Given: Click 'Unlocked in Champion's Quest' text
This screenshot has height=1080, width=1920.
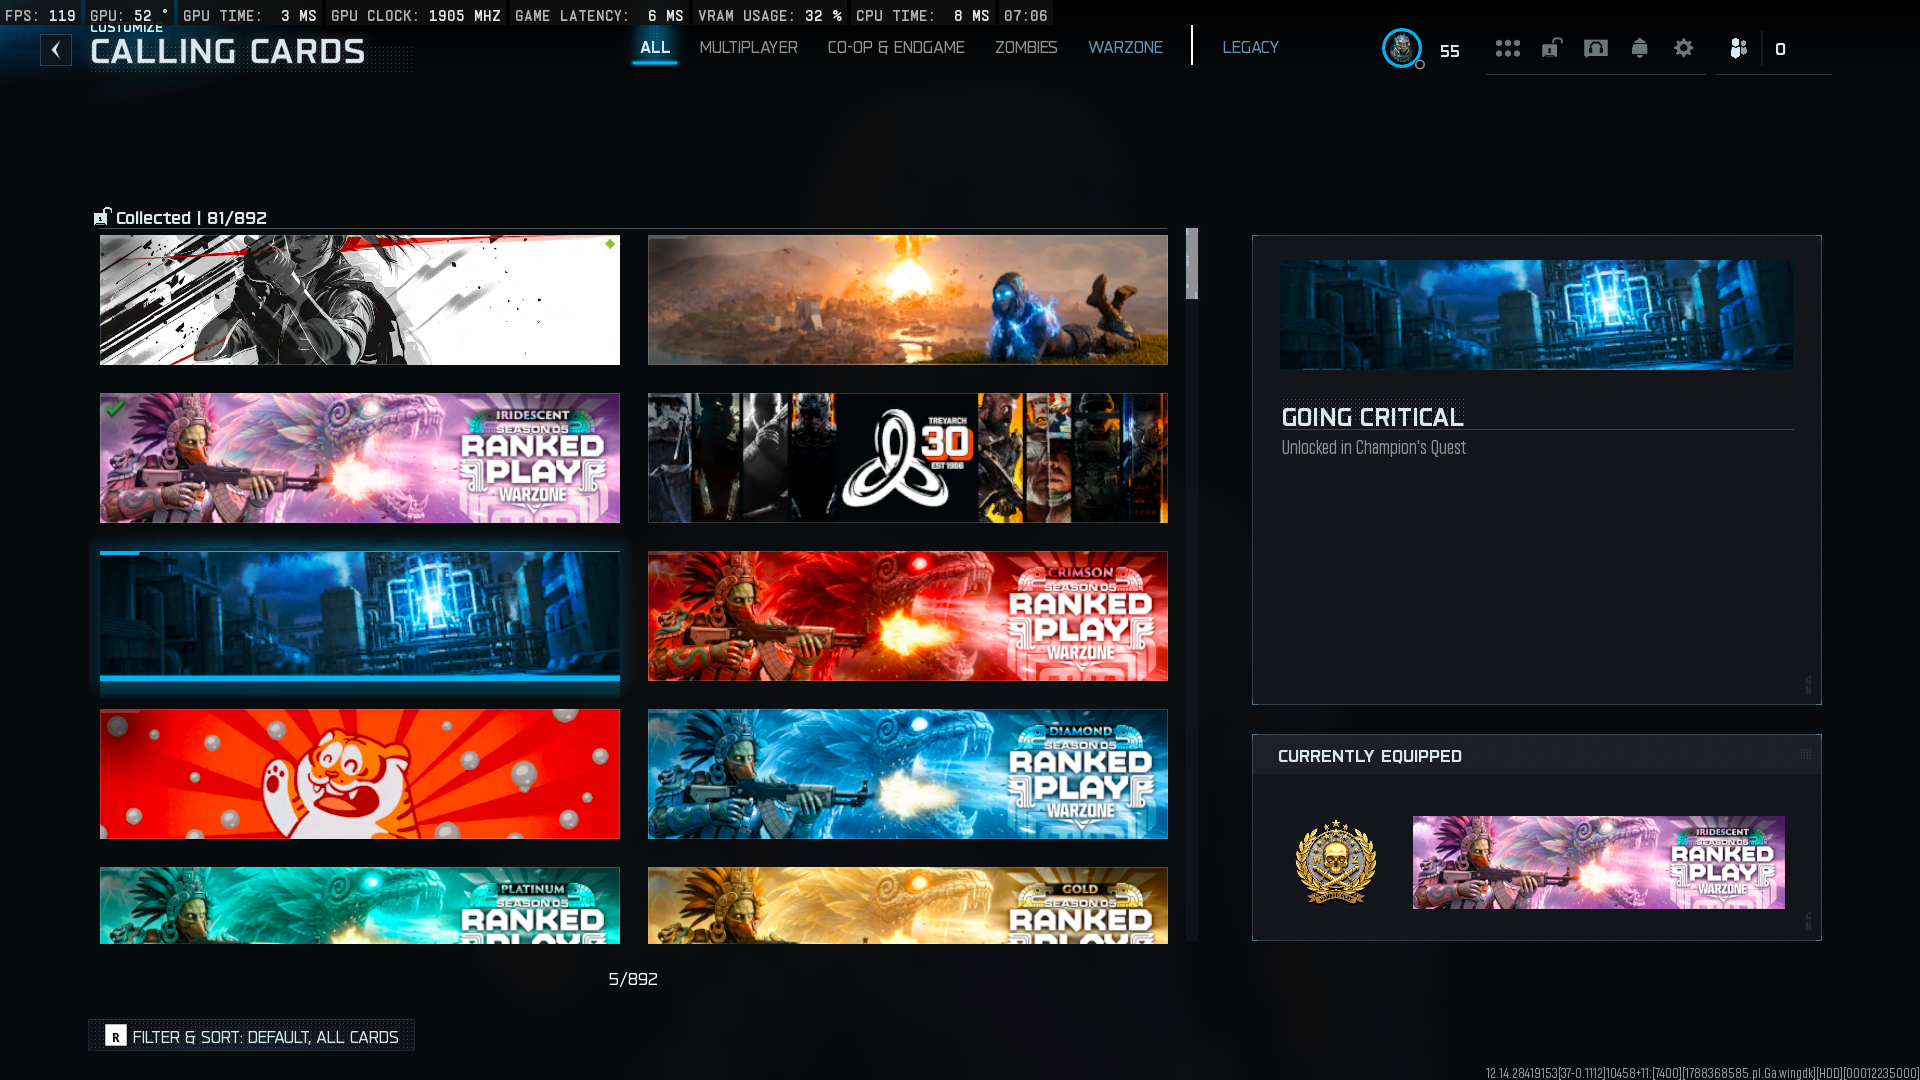Looking at the screenshot, I should [1374, 448].
